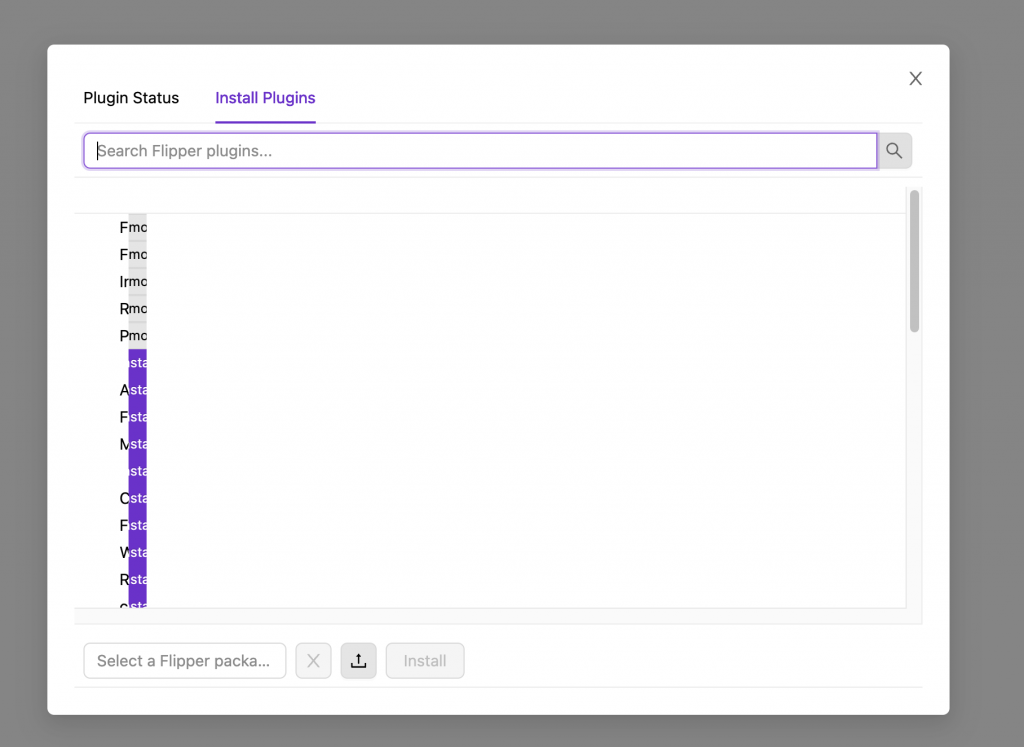
Task: Click the bottom Install button beside upload
Action: [x=425, y=661]
